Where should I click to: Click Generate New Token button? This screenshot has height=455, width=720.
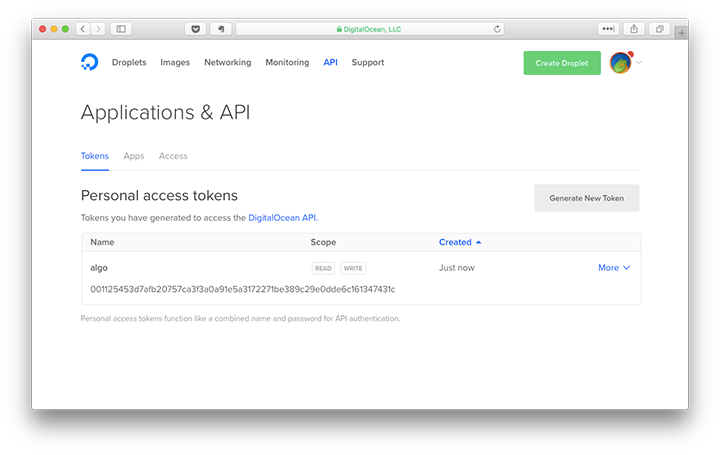586,198
